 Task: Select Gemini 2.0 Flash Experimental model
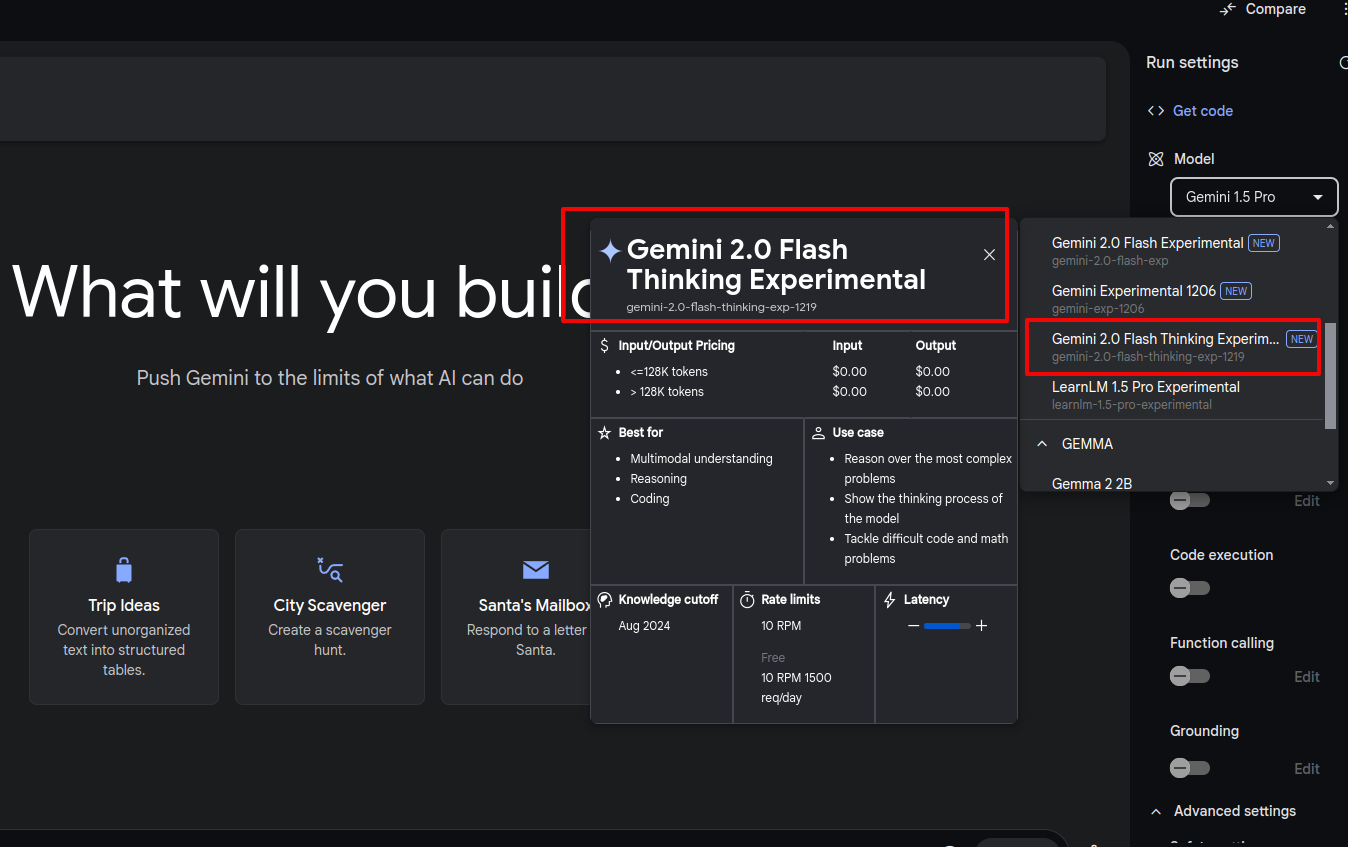(1171, 251)
